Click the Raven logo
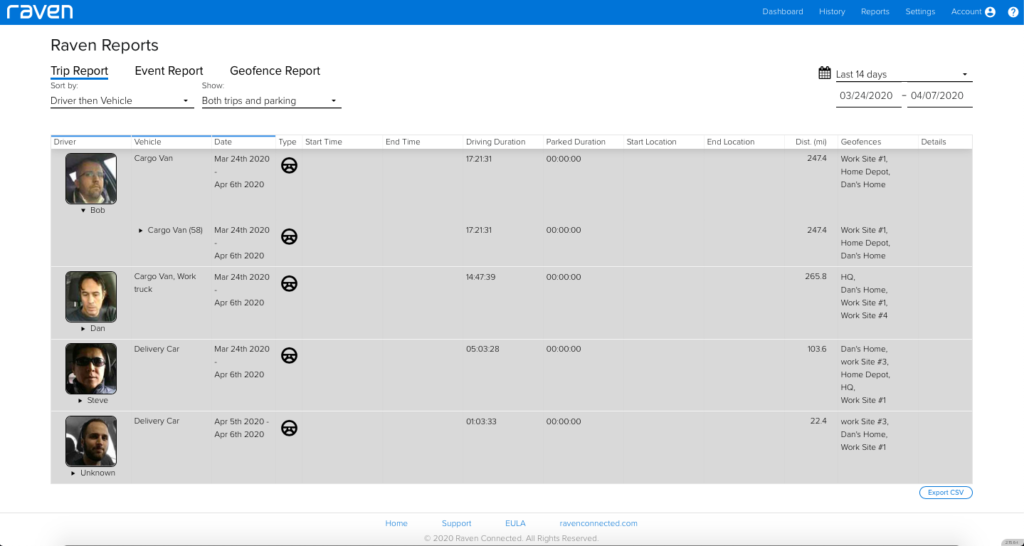This screenshot has width=1024, height=546. 40,12
